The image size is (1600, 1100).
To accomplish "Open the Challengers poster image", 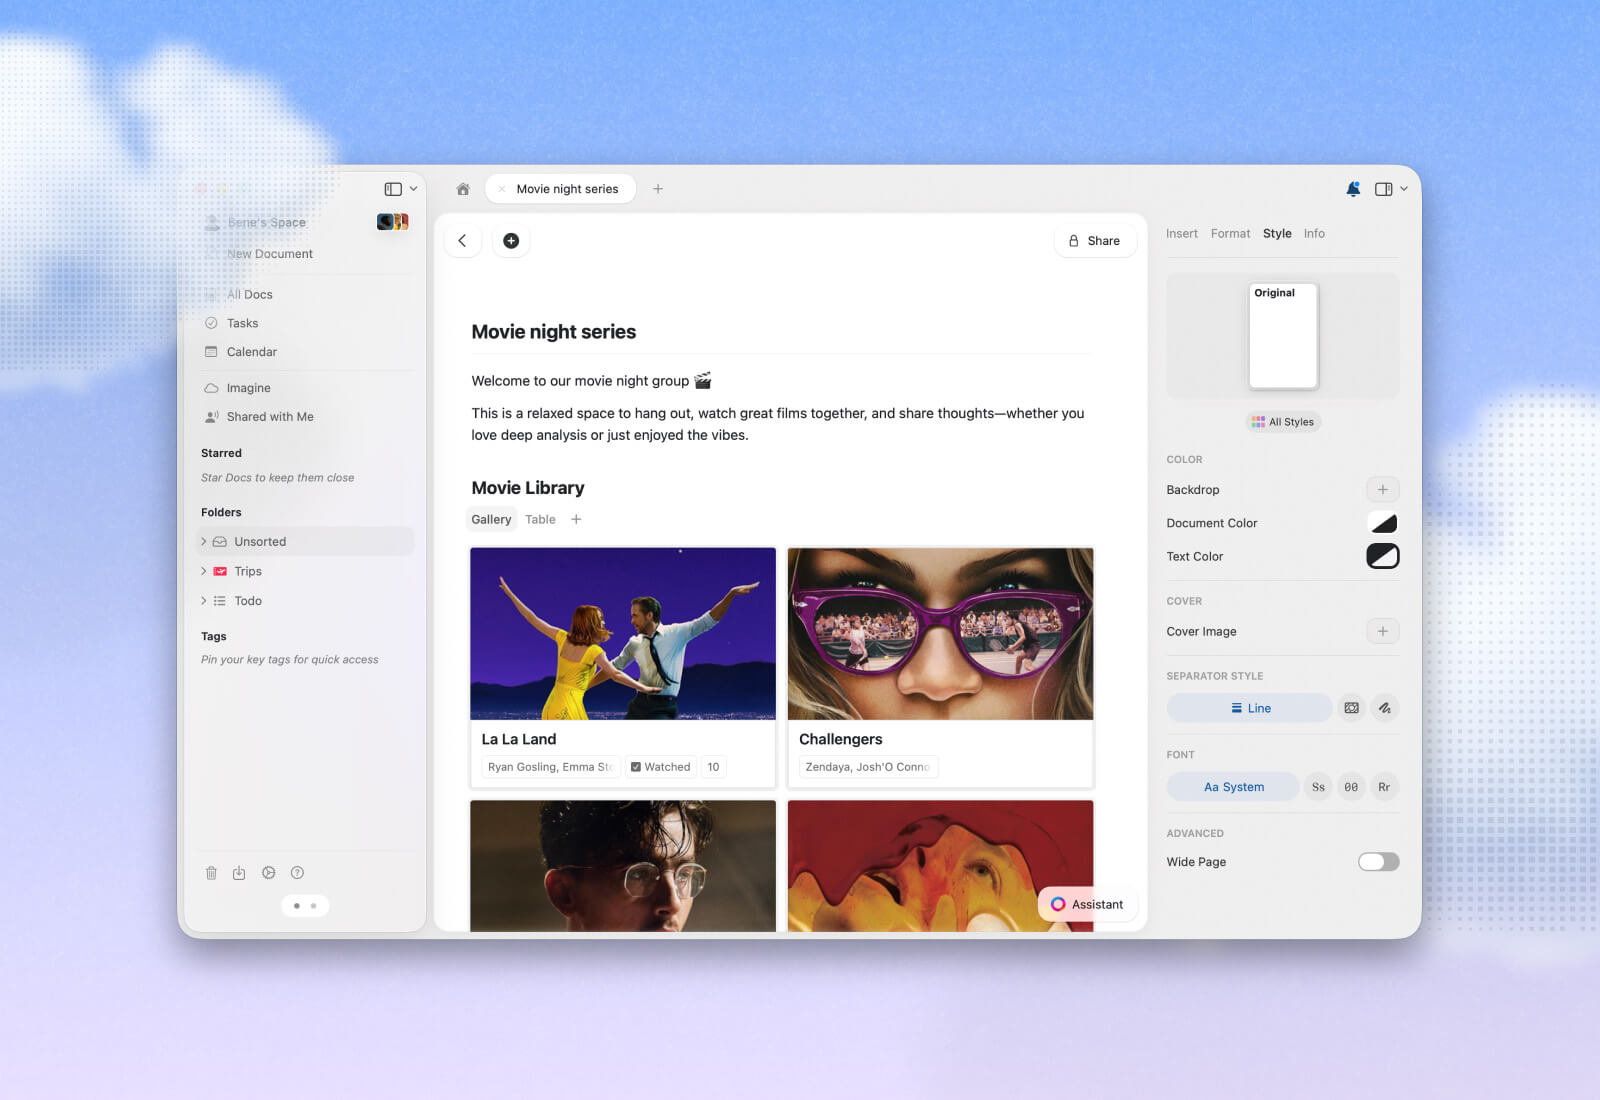I will click(x=940, y=633).
